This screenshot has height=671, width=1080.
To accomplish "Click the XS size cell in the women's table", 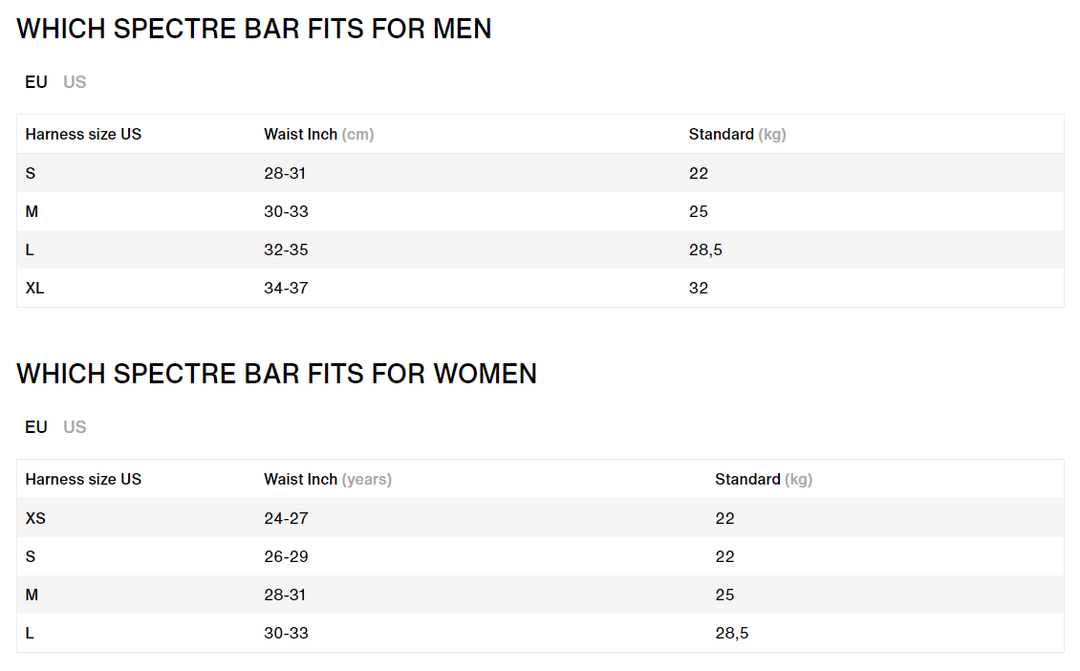I will pyautogui.click(x=35, y=518).
